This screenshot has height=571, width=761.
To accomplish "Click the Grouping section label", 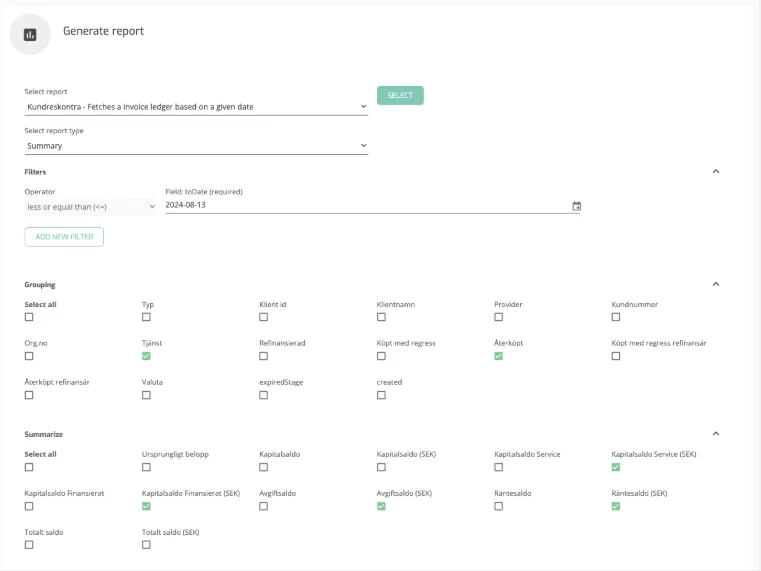I will [x=40, y=285].
